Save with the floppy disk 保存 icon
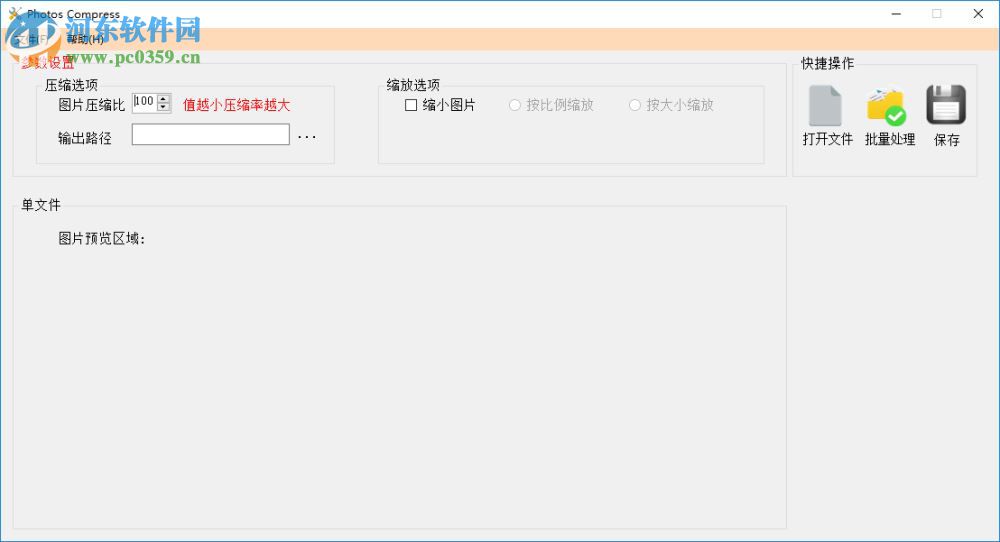 (x=946, y=105)
